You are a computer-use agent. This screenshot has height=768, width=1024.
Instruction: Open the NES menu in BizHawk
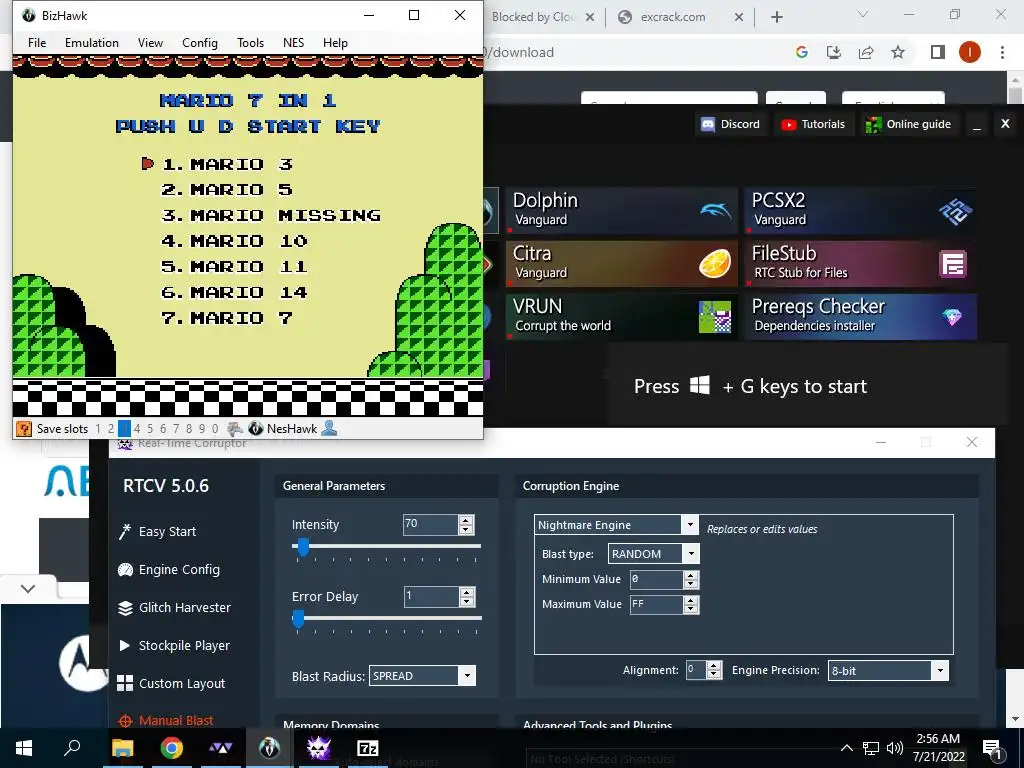click(293, 42)
